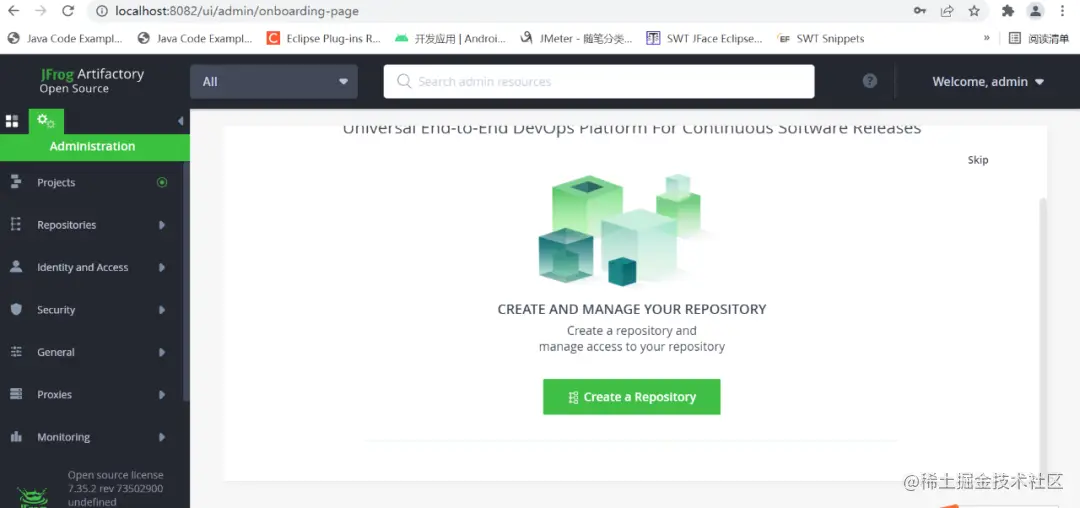Open Eclipse Plug-ins bookmark
Screen dimensions: 1080x508
tap(324, 39)
